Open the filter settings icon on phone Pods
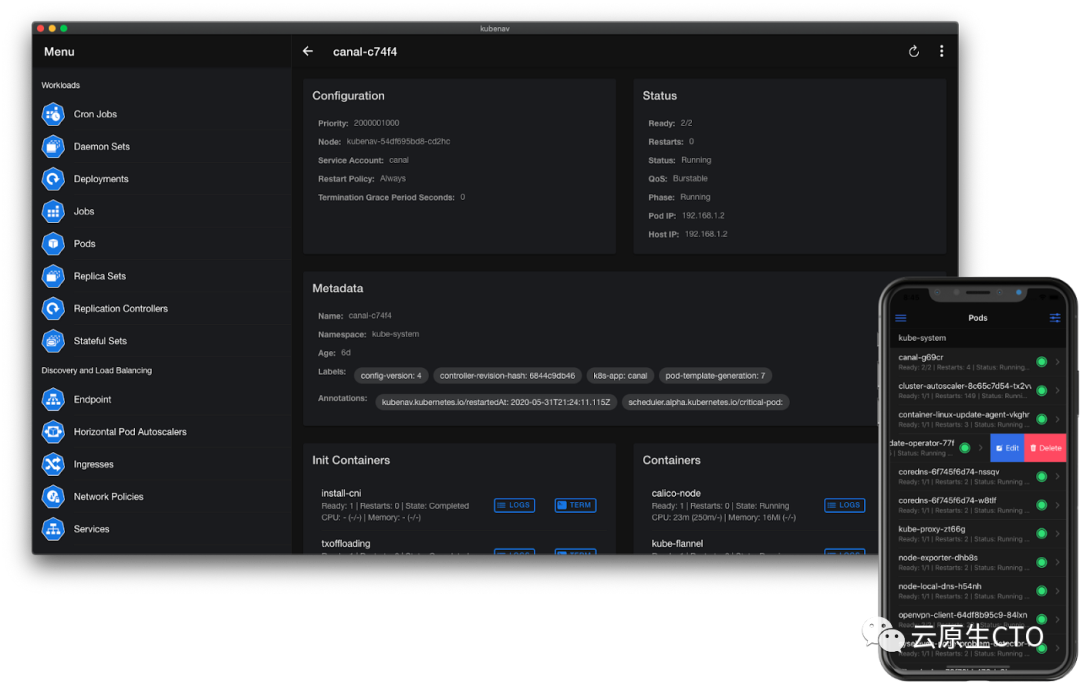The width and height of the screenshot is (1080, 685). [x=1055, y=318]
